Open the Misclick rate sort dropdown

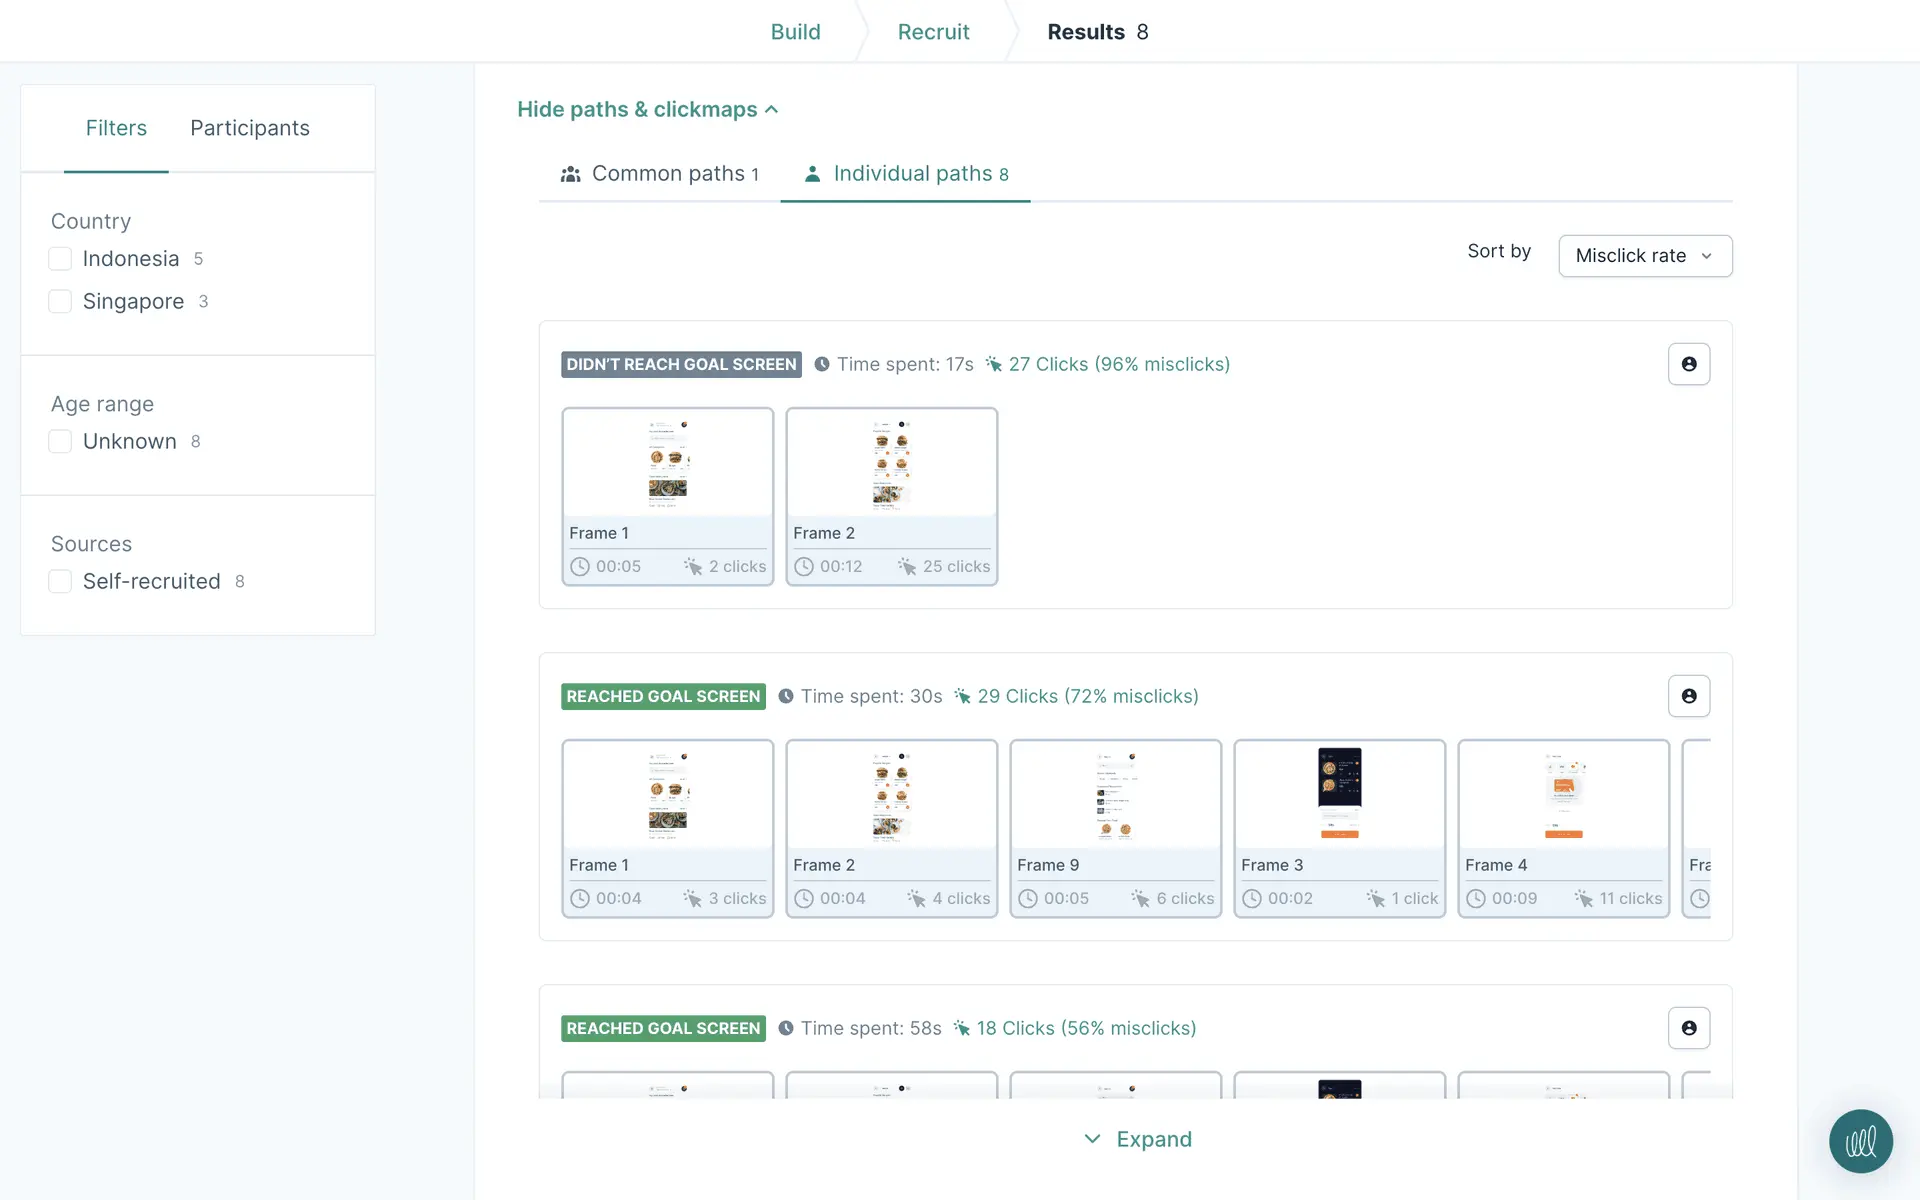[1644, 256]
